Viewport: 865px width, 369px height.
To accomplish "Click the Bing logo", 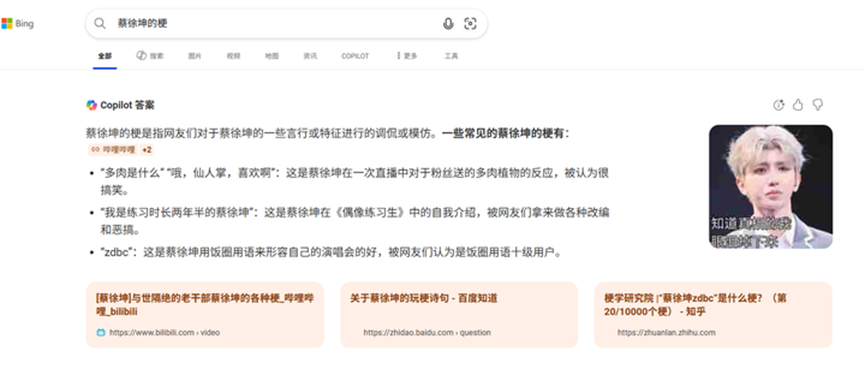I will pos(18,24).
